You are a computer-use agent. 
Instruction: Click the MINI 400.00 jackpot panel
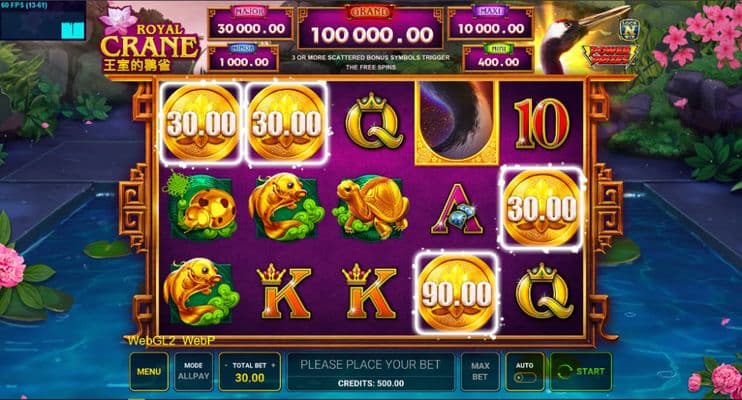(x=498, y=58)
